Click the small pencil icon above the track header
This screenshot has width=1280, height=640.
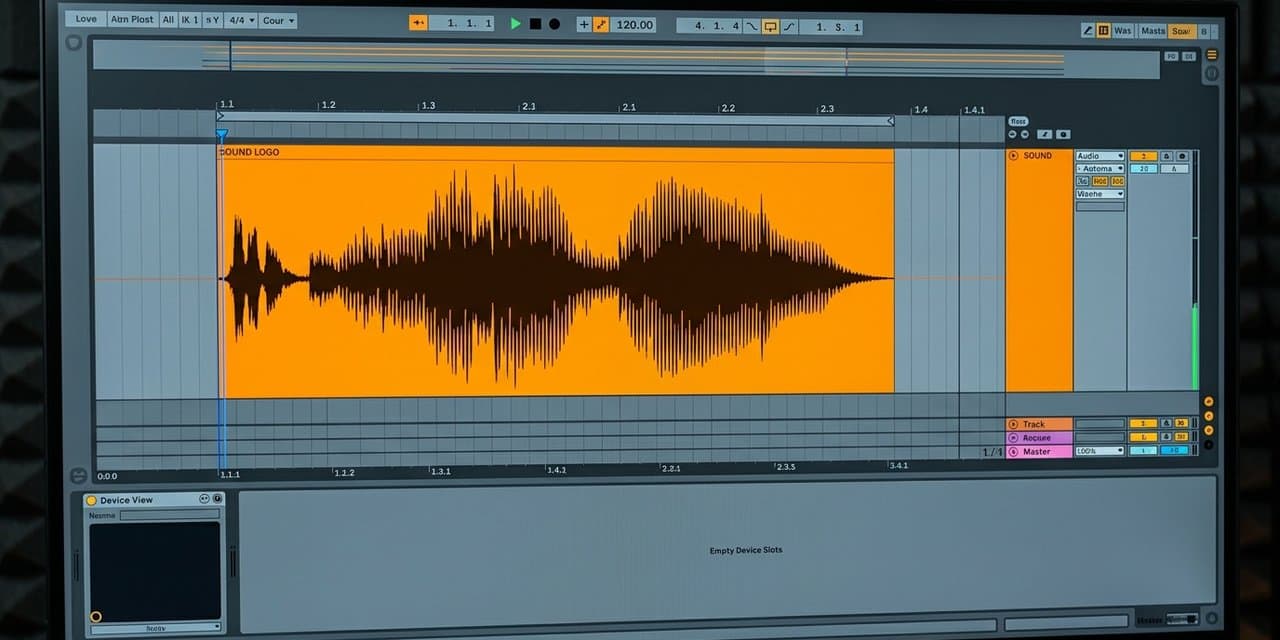tap(1045, 134)
